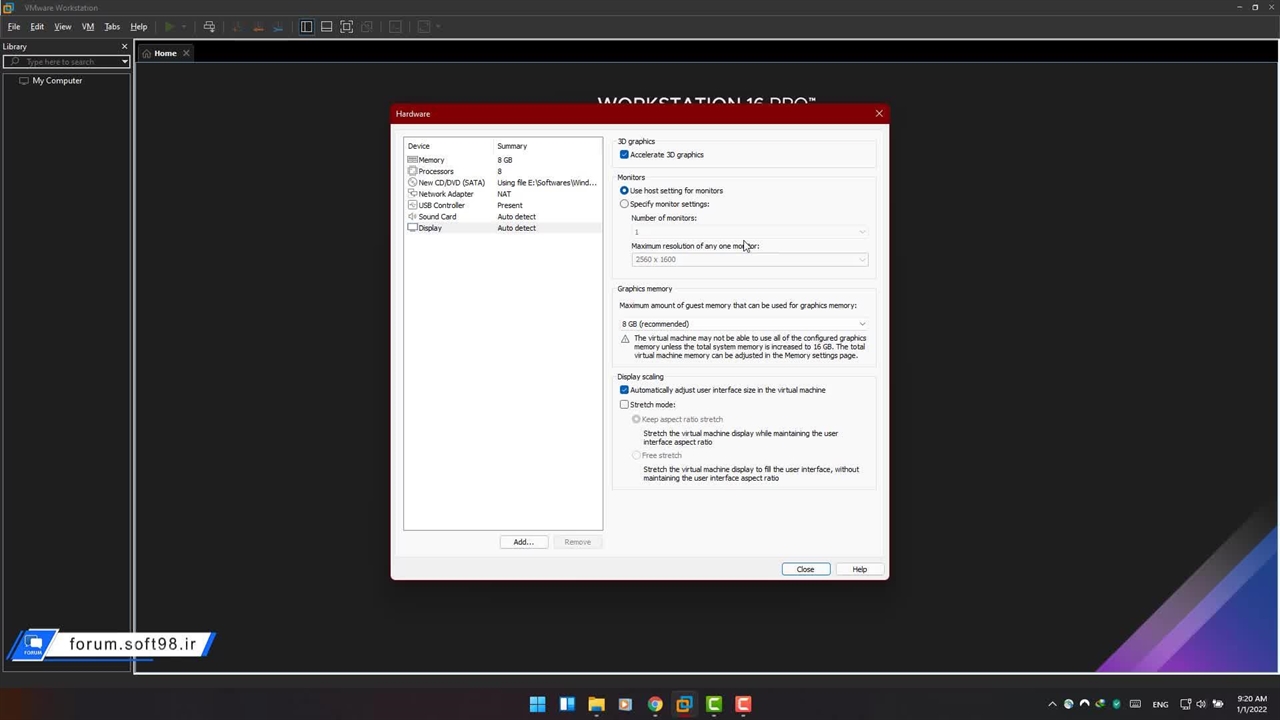Choose the USB Controller device icon
The width and height of the screenshot is (1280, 720).
tap(412, 205)
